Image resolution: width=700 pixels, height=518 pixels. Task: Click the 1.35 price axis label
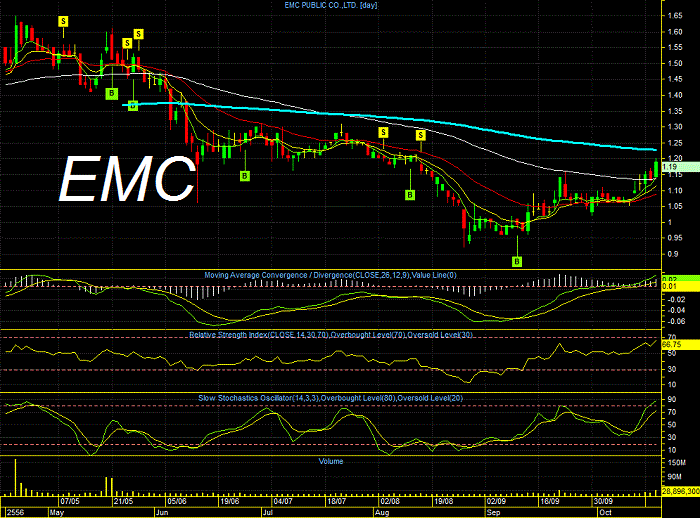pos(675,111)
